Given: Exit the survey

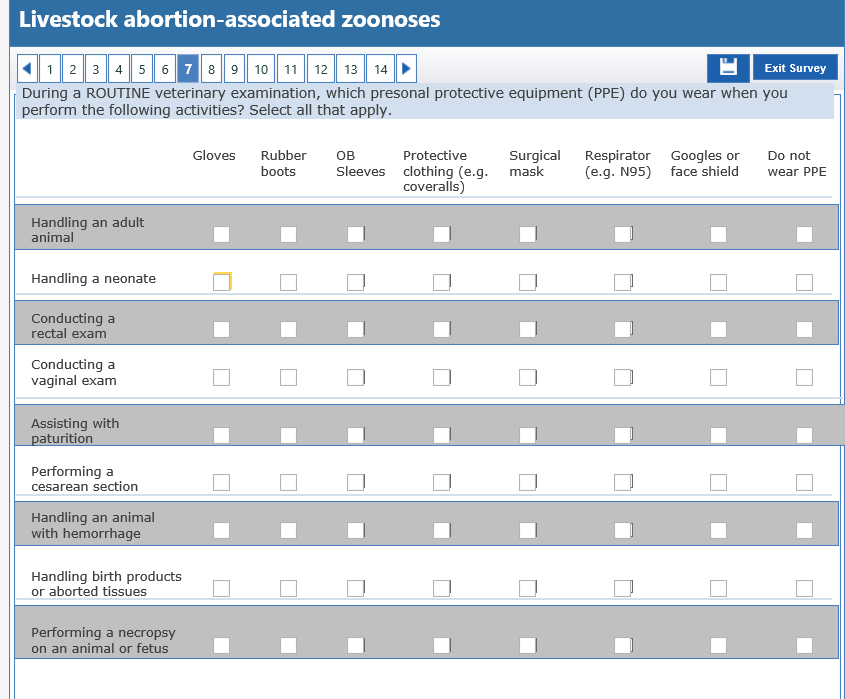Looking at the screenshot, I should (795, 68).
